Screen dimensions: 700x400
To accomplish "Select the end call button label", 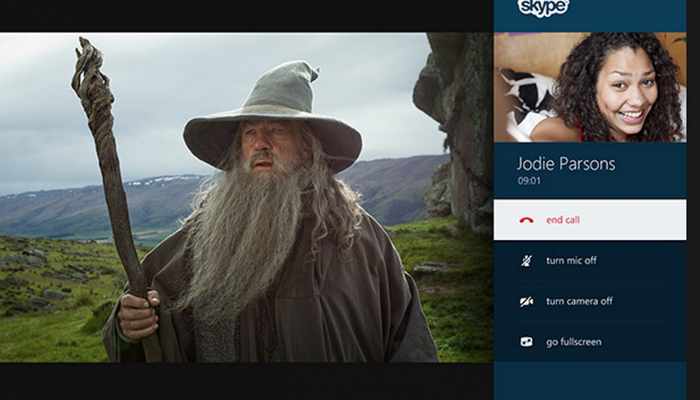I will coord(563,220).
